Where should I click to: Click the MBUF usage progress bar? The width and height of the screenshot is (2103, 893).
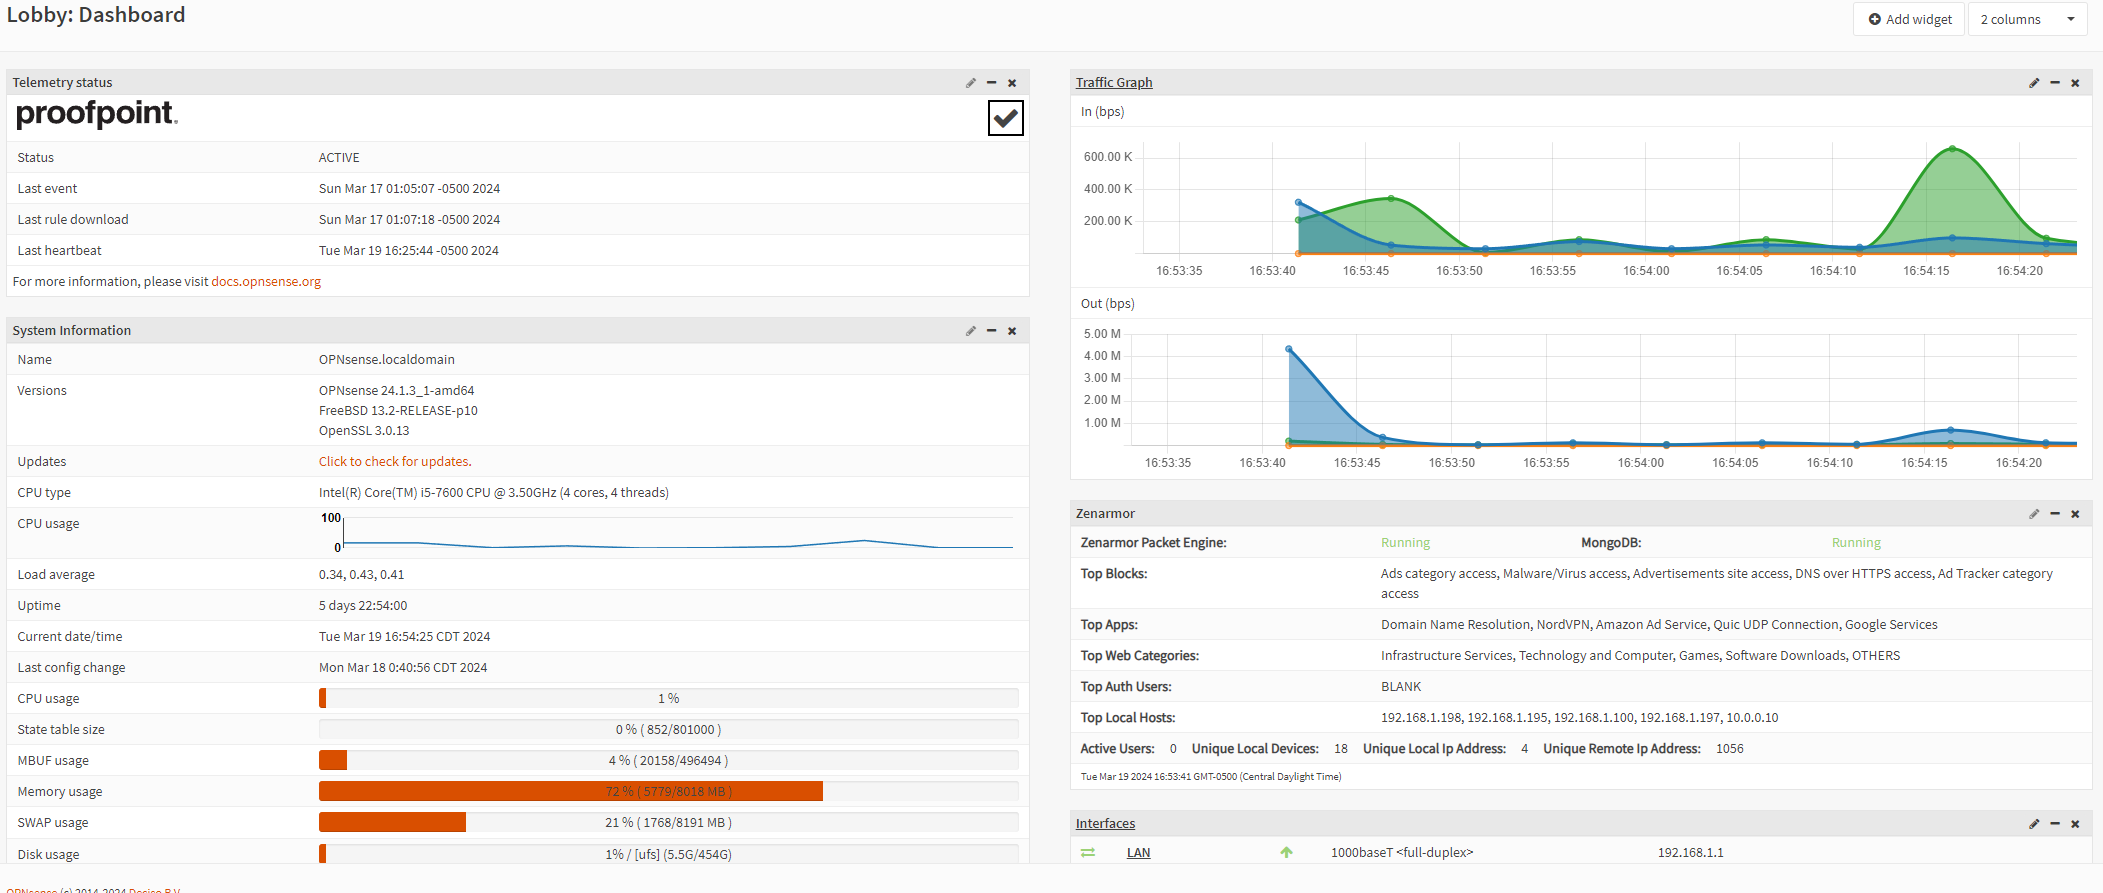pos(668,761)
